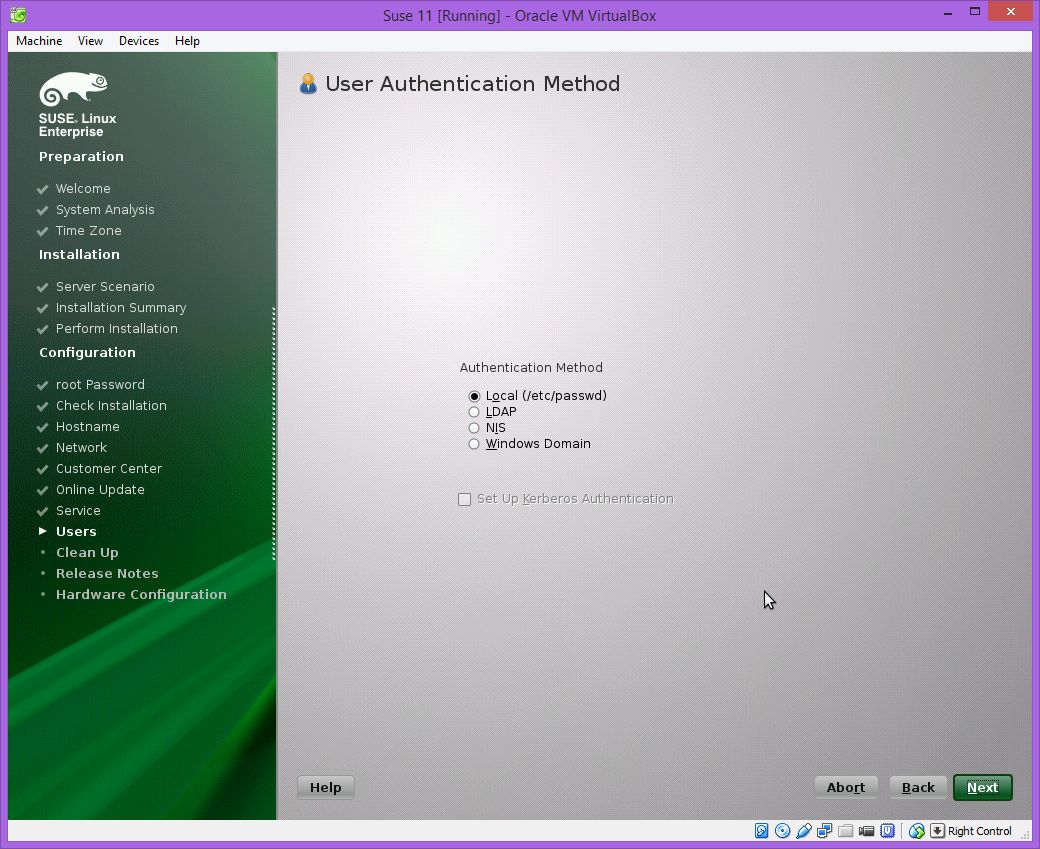The image size is (1040, 849).
Task: Click the VirtualBox window title bar icon
Action: click(18, 15)
